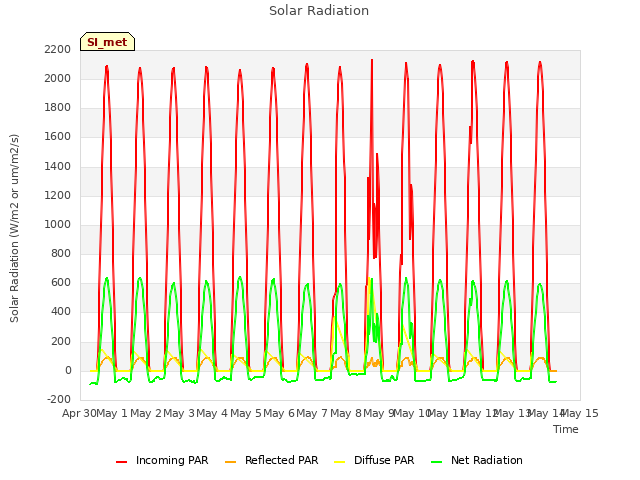Viewport: 640px width, 480px height.
Task: Click the May 5 x-axis tick label
Action: pyautogui.click(x=246, y=413)
